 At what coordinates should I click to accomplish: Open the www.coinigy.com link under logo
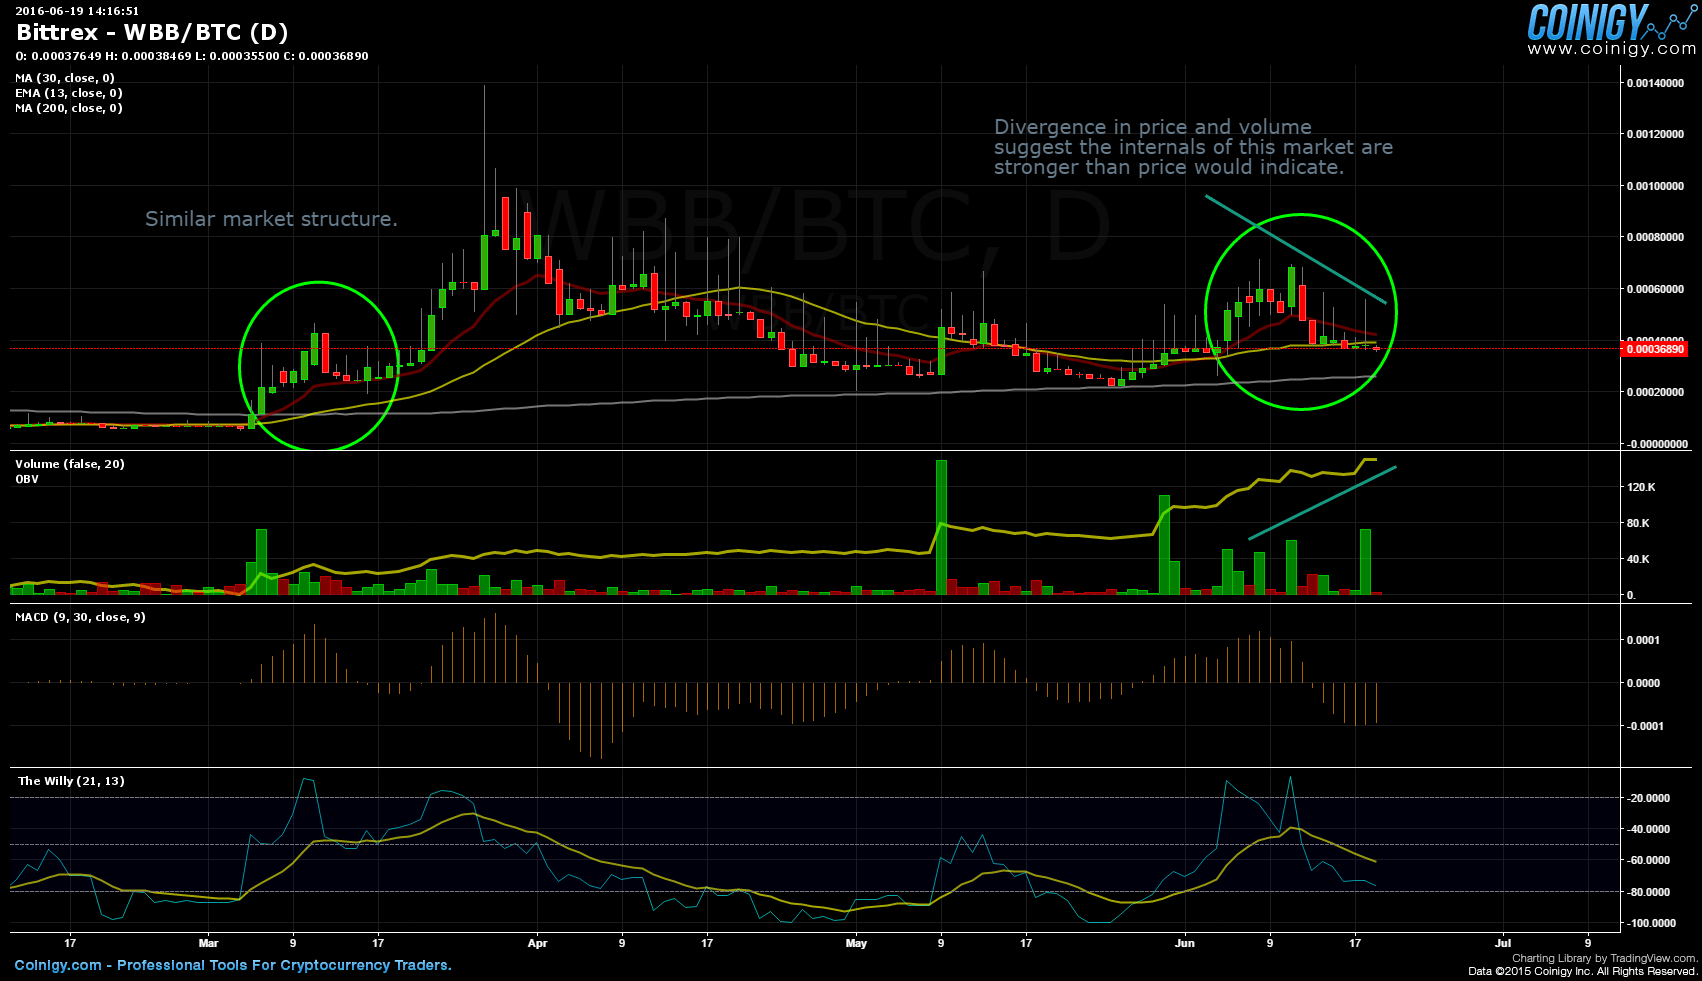point(1611,49)
